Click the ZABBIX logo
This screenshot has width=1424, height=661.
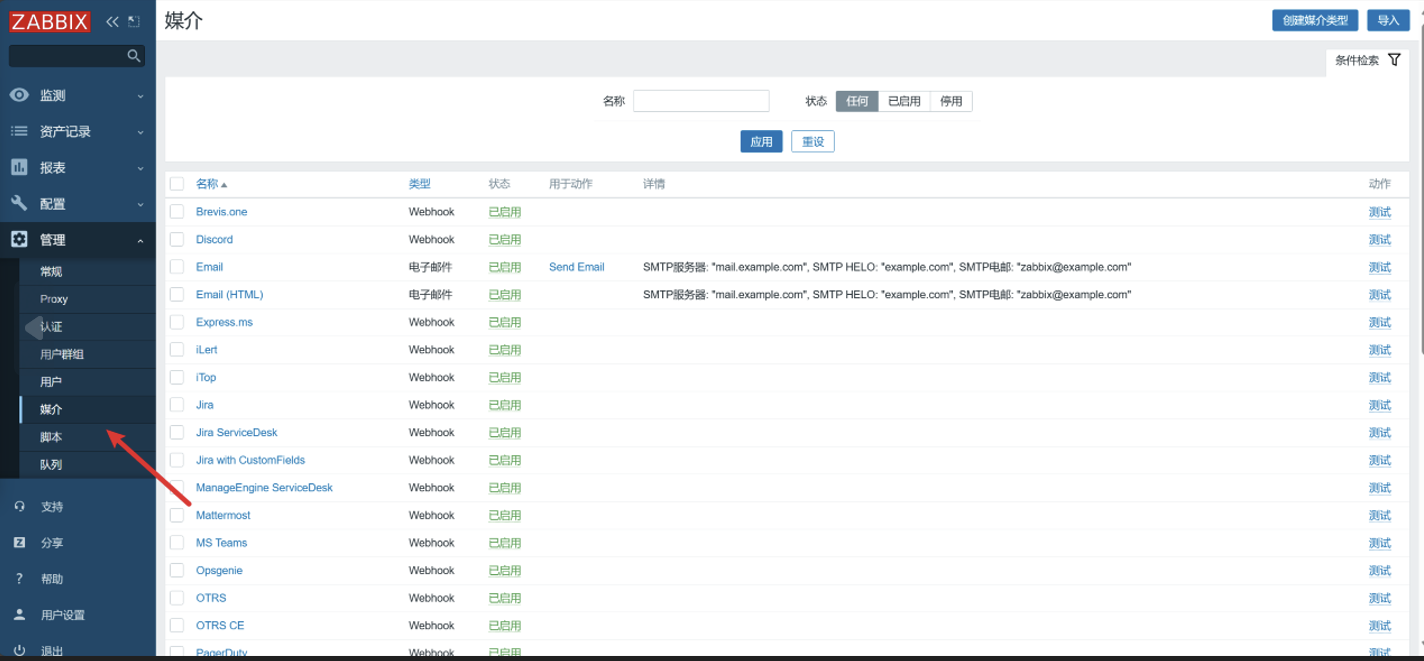pyautogui.click(x=49, y=21)
